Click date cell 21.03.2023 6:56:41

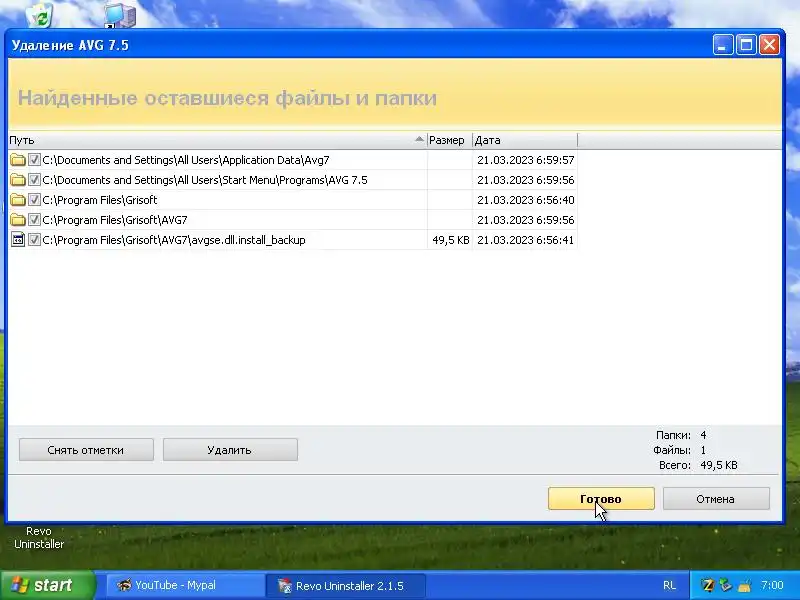pyautogui.click(x=526, y=240)
